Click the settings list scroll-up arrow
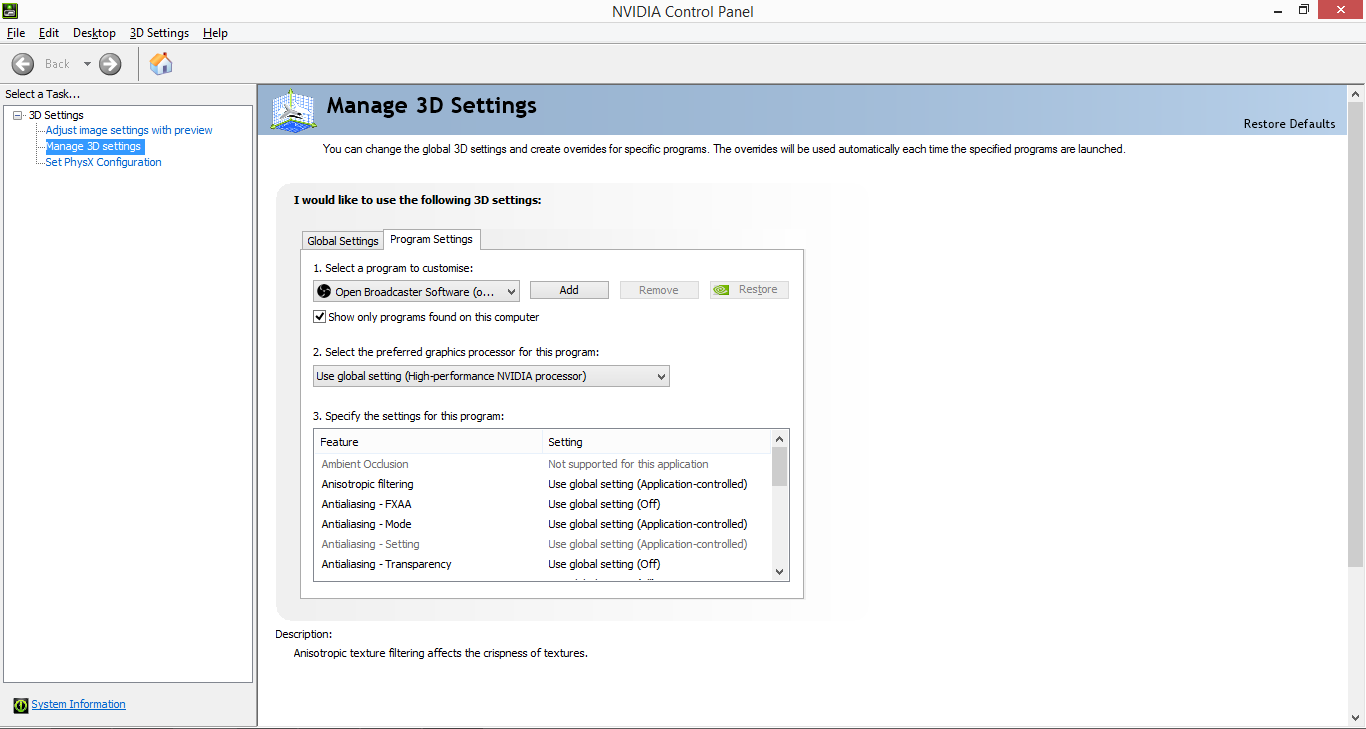This screenshot has width=1366, height=729. 780,438
